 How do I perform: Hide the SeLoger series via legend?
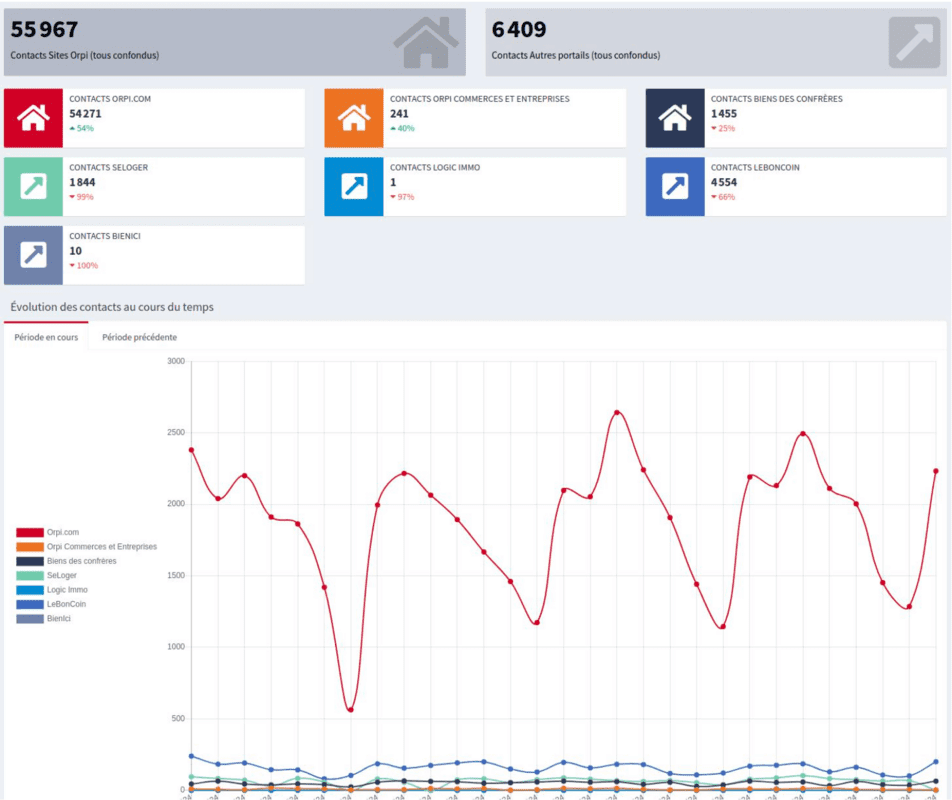(61, 575)
